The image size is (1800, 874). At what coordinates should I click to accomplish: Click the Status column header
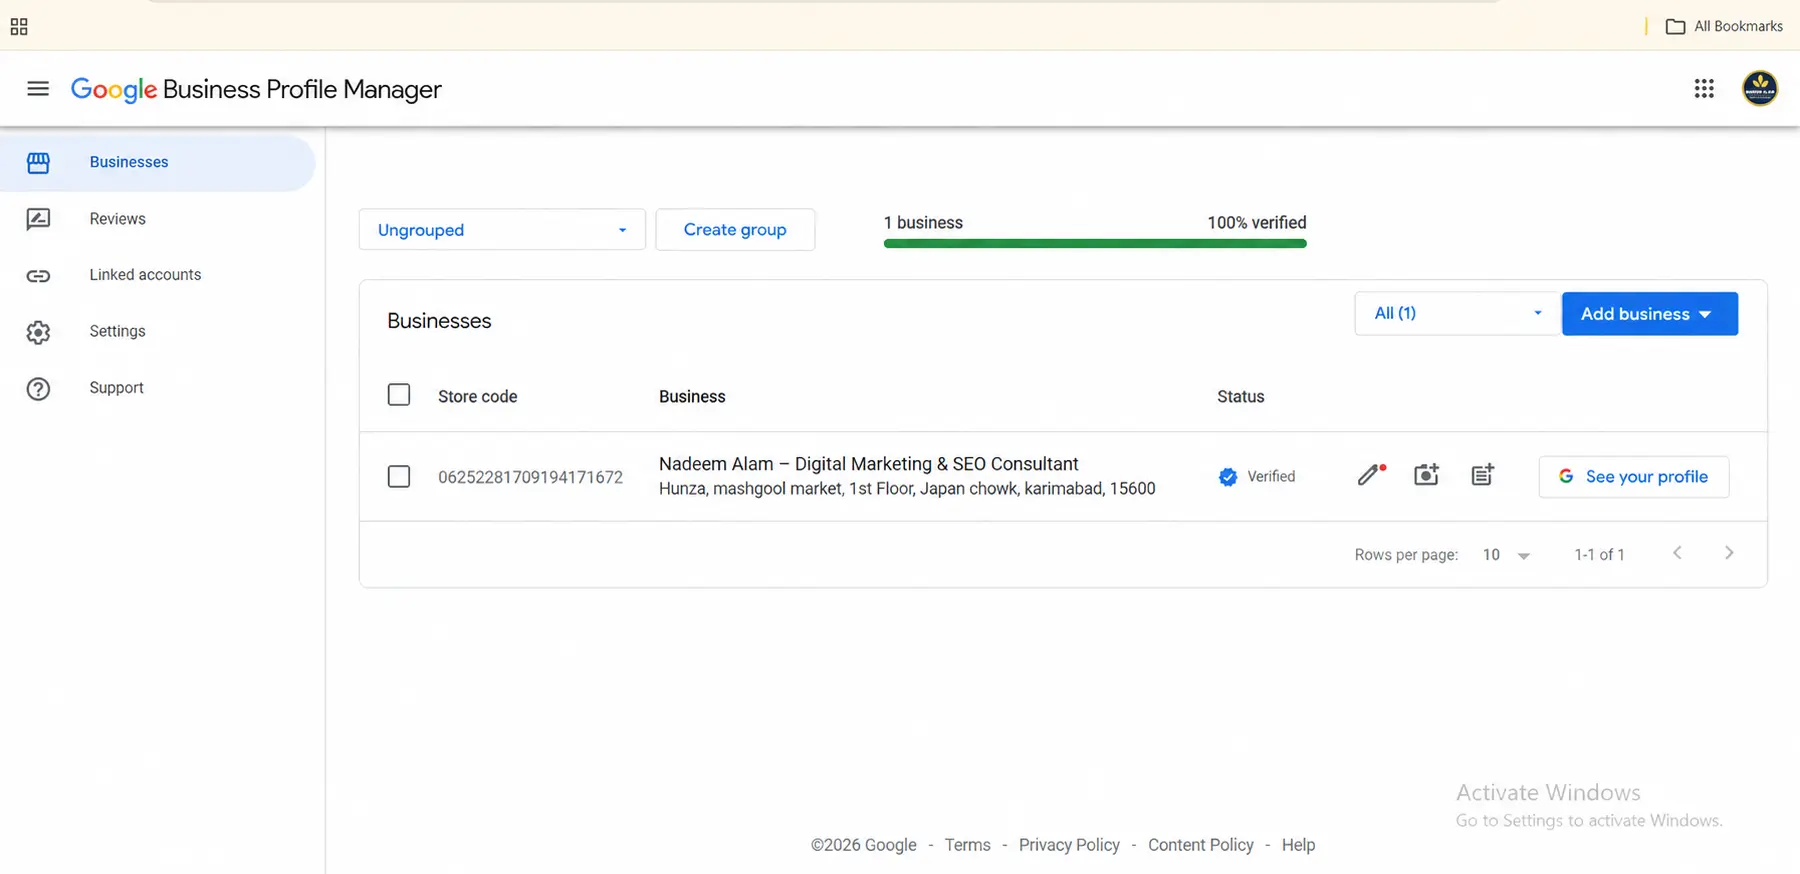1240,397
